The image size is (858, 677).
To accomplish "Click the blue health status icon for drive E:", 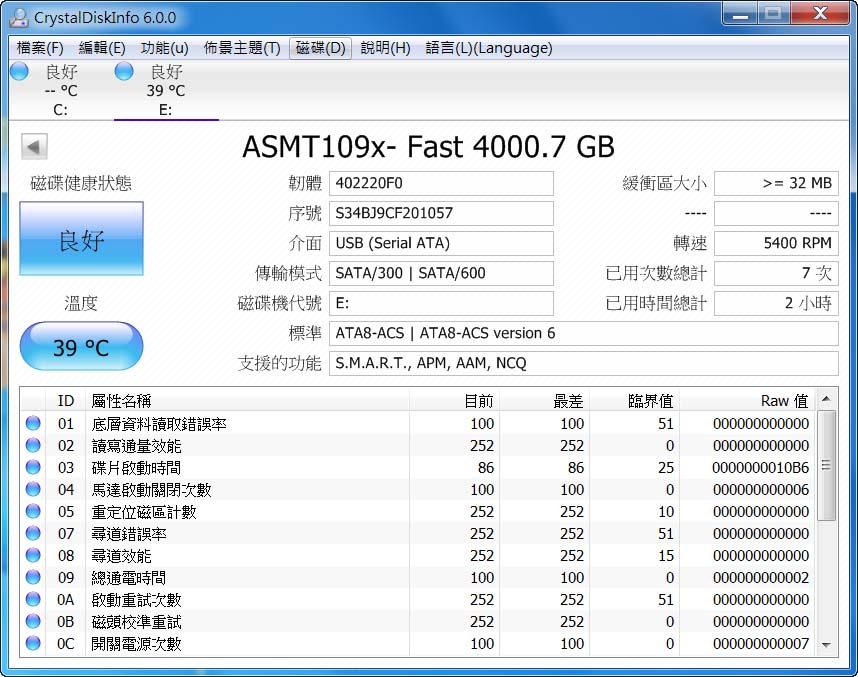I will (x=124, y=72).
